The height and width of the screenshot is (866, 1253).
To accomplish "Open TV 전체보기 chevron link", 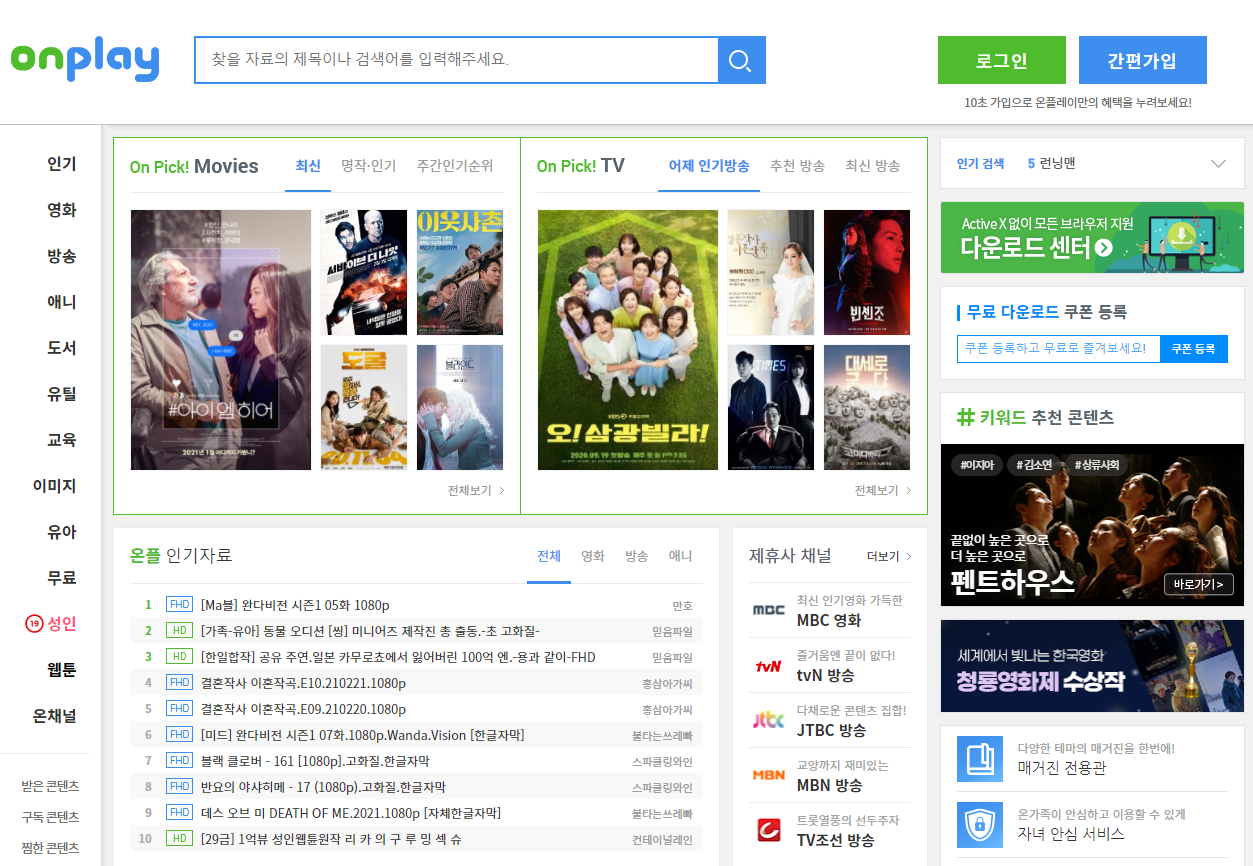I will click(x=883, y=491).
